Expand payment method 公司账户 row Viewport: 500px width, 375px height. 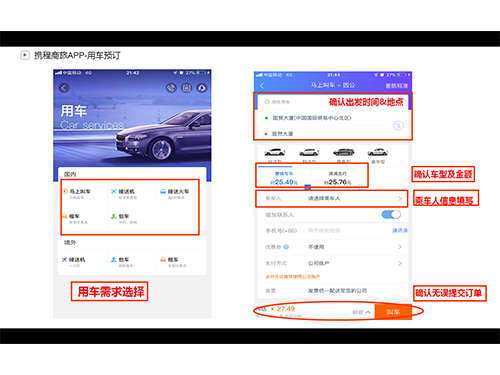(333, 263)
